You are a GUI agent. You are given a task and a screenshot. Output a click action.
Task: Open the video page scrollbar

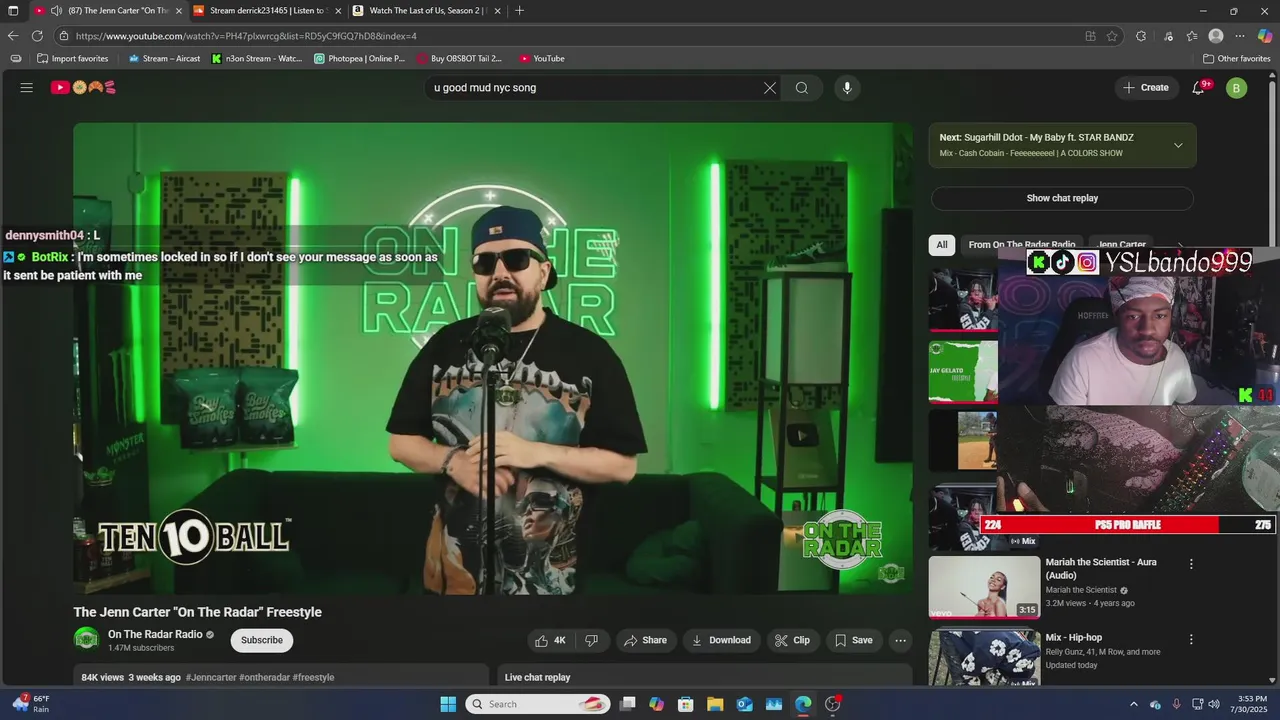click(x=1274, y=380)
